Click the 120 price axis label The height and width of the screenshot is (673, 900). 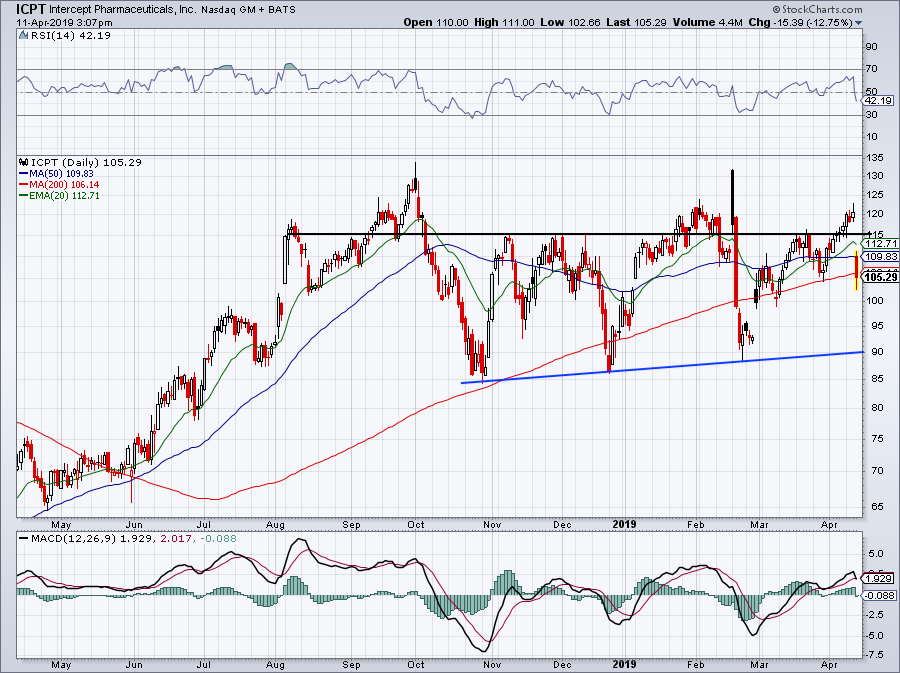875,213
